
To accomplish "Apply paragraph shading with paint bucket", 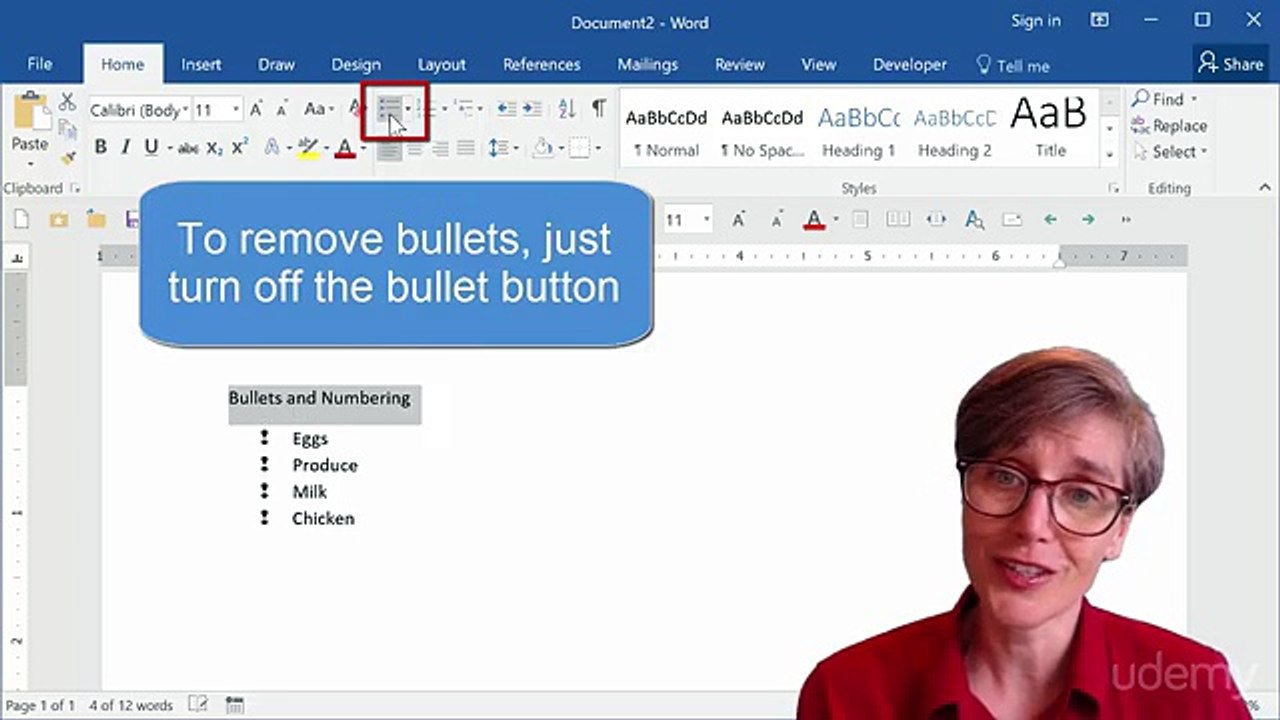I will (x=542, y=148).
